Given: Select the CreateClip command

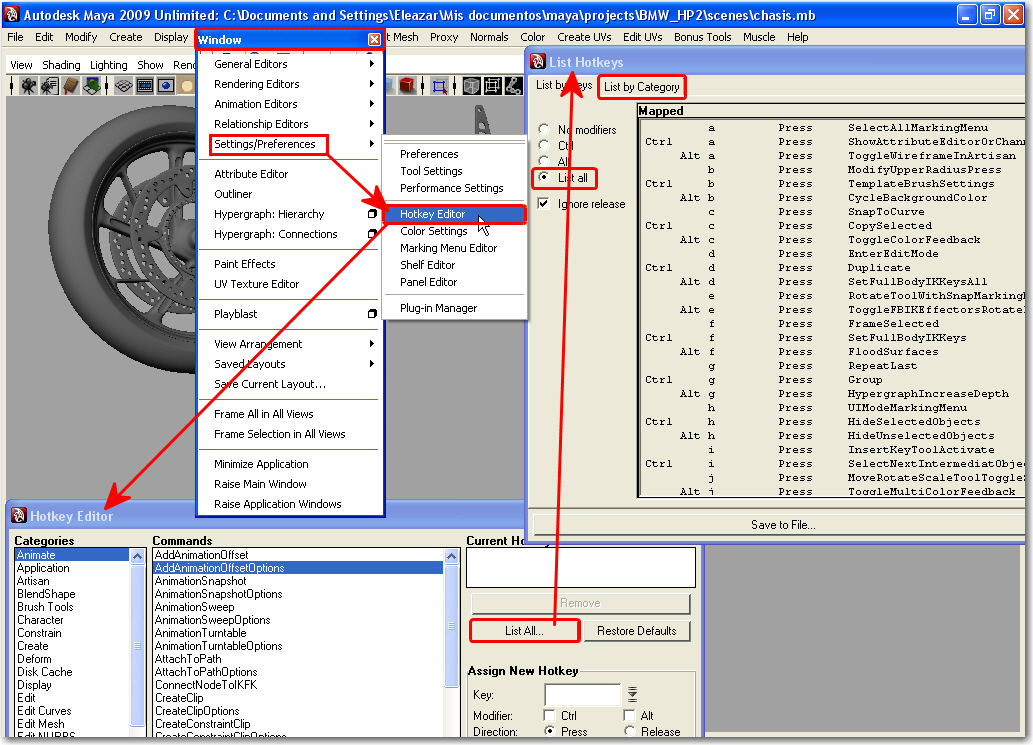Looking at the screenshot, I should click(x=179, y=698).
